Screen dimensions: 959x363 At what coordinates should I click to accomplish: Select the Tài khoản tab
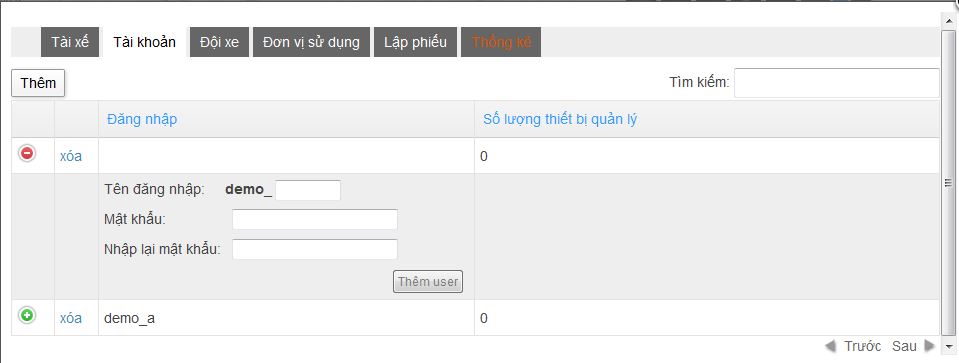pyautogui.click(x=144, y=42)
